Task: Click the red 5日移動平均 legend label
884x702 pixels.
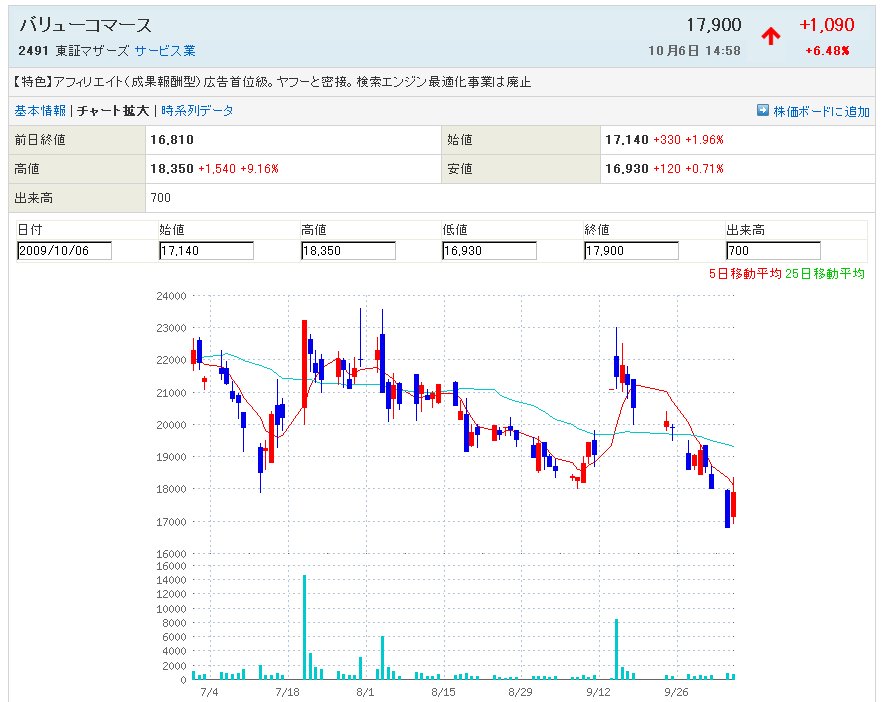Action: (x=746, y=273)
